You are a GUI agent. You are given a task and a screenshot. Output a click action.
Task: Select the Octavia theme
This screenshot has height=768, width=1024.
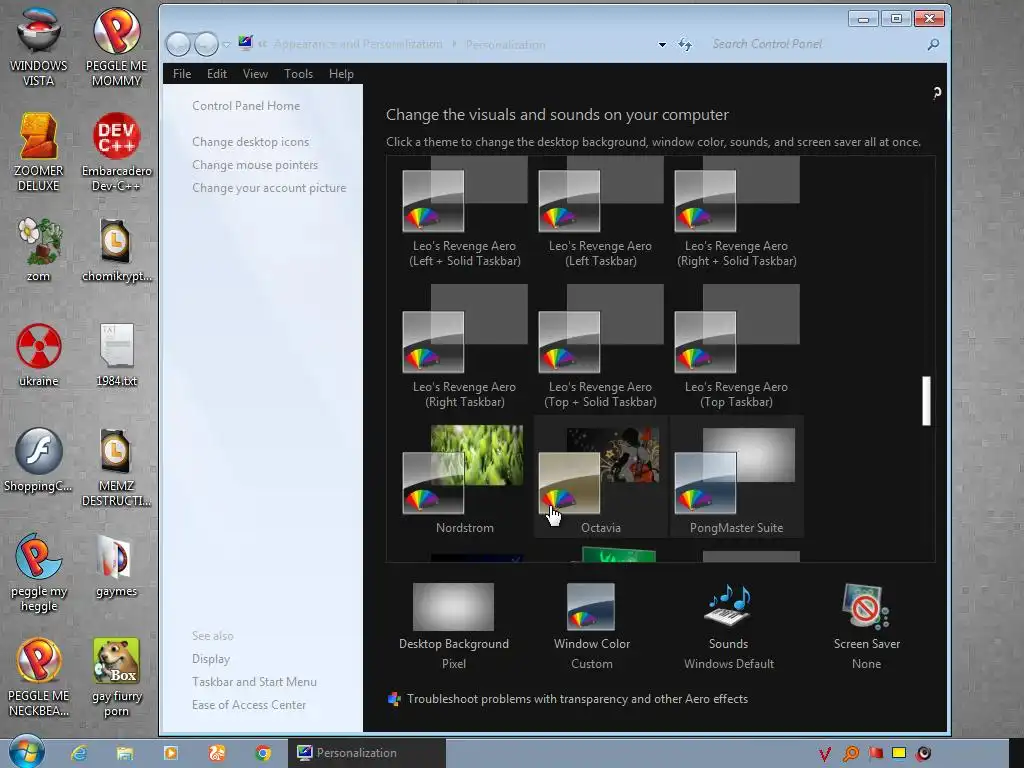coord(601,479)
